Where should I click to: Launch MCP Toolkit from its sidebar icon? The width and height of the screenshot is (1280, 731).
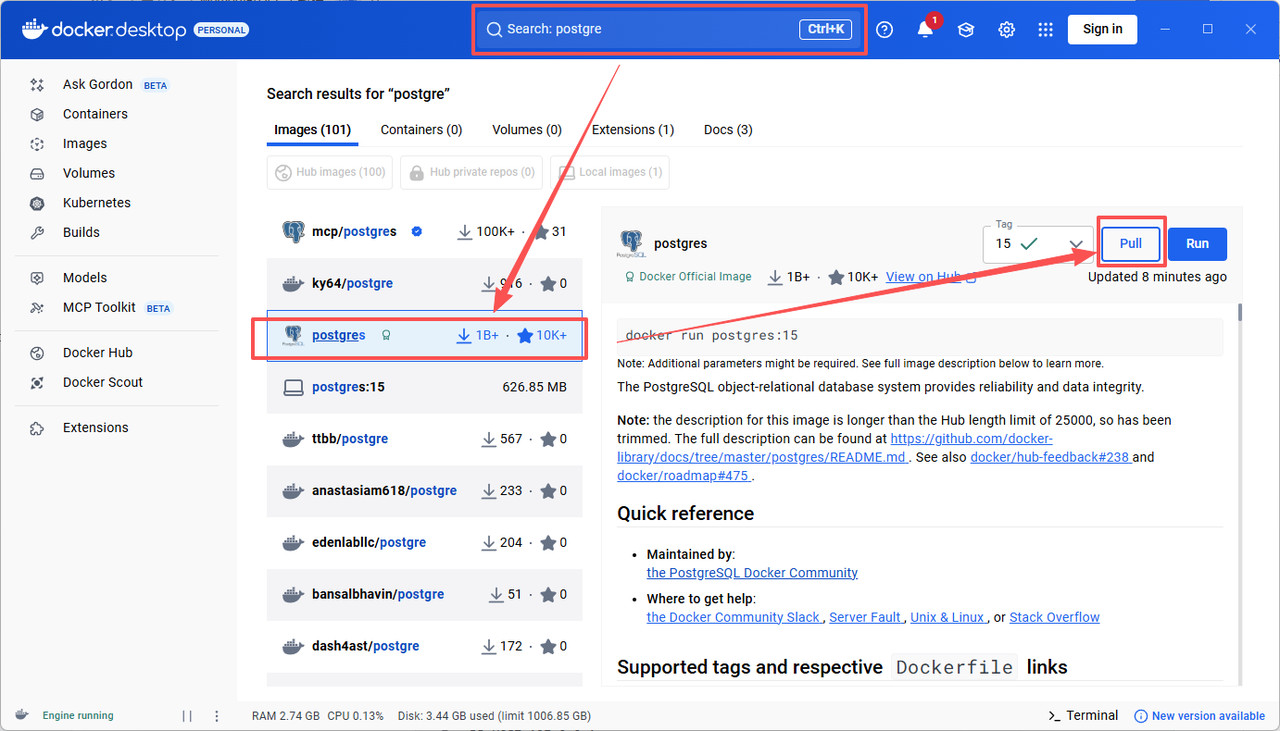(37, 307)
